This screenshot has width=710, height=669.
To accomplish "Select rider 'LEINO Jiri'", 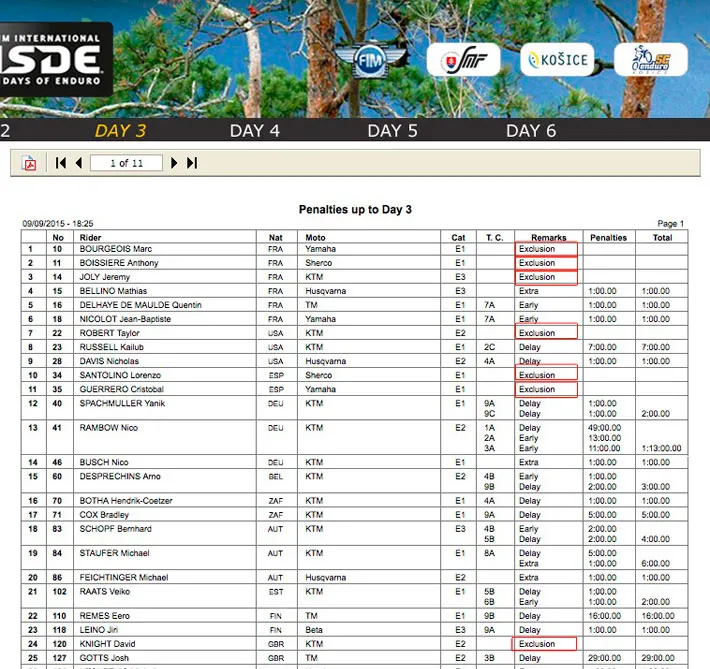I will (x=99, y=630).
